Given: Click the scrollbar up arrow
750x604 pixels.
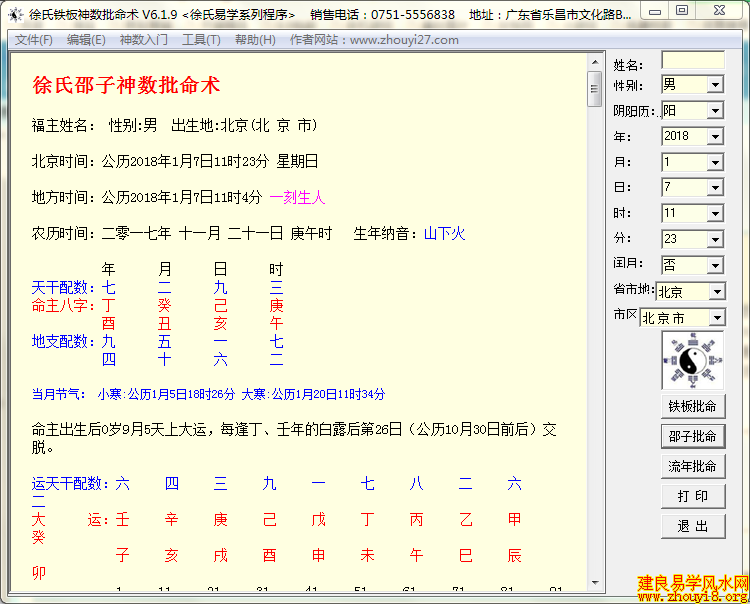Looking at the screenshot, I should point(595,62).
